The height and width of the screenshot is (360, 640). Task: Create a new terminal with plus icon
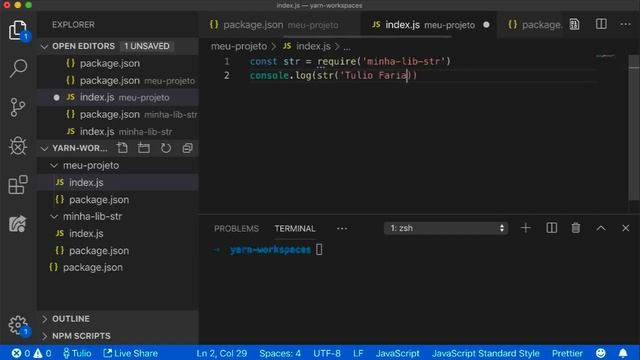[526, 228]
